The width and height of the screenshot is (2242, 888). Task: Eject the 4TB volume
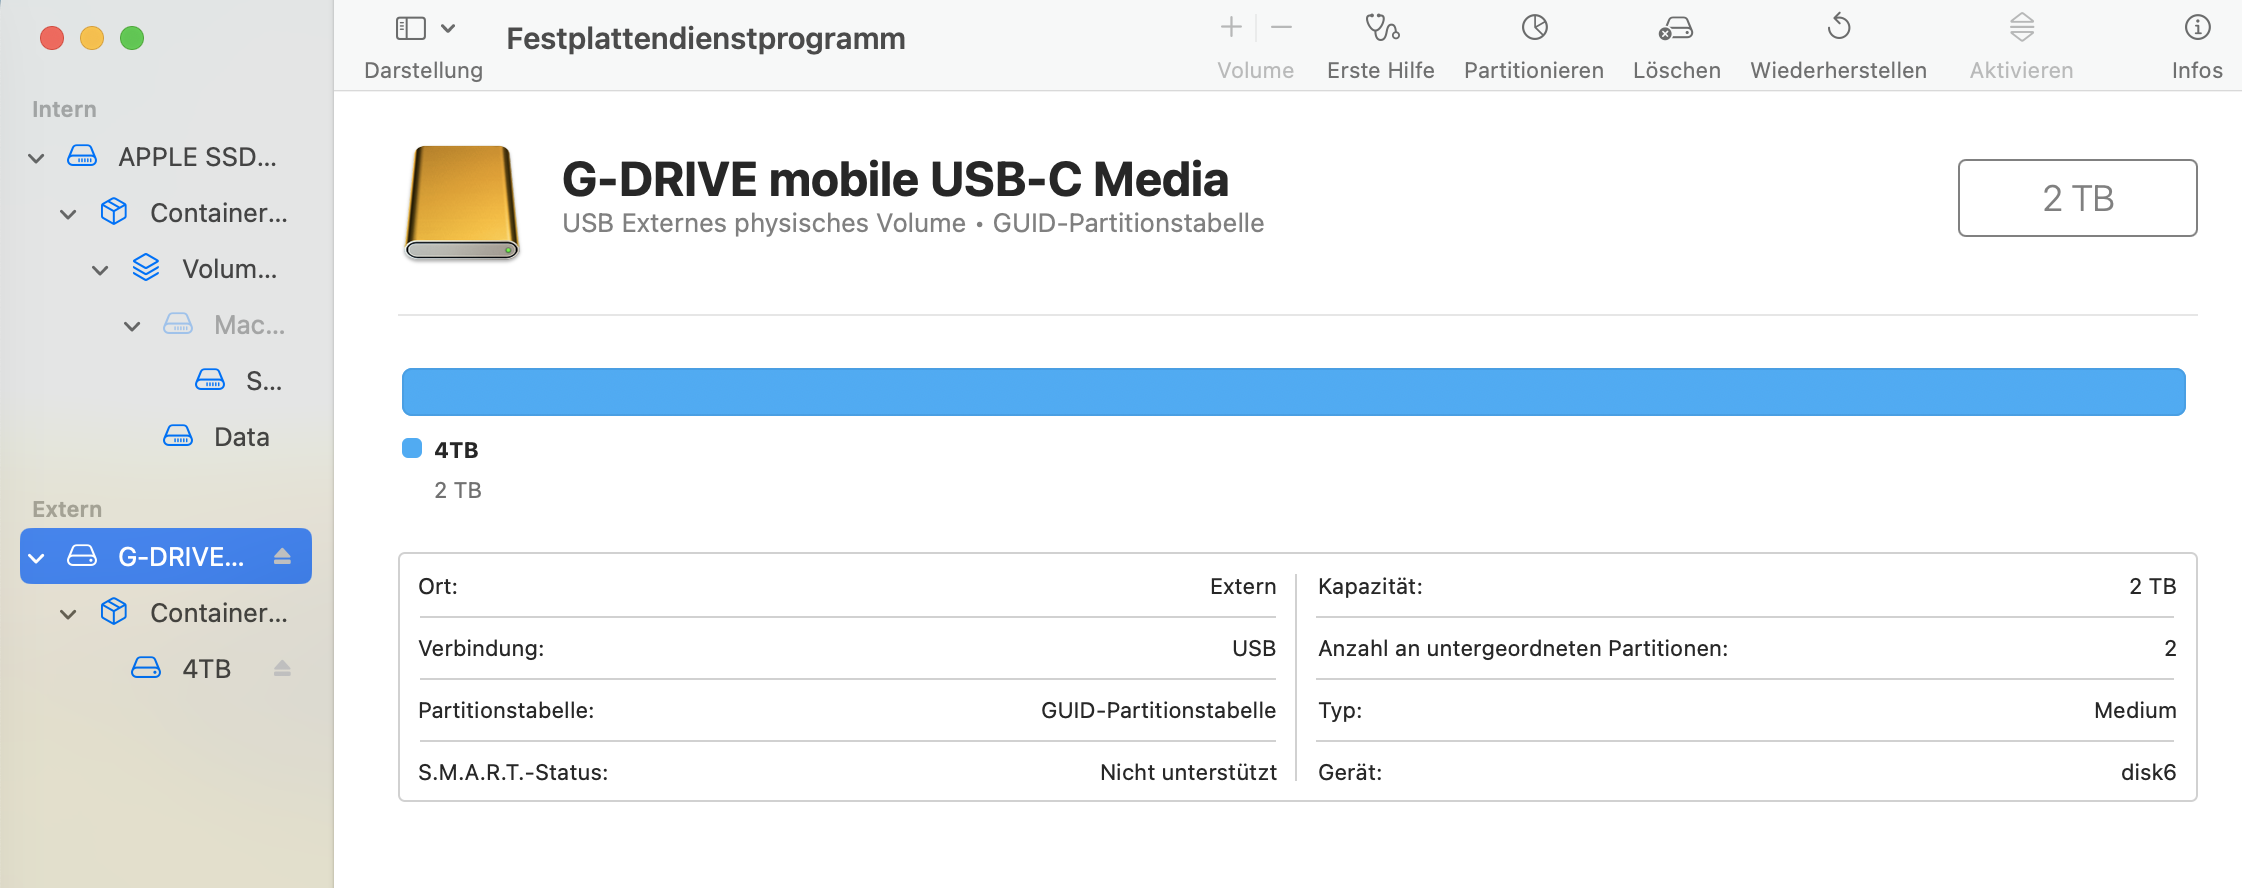(x=282, y=668)
